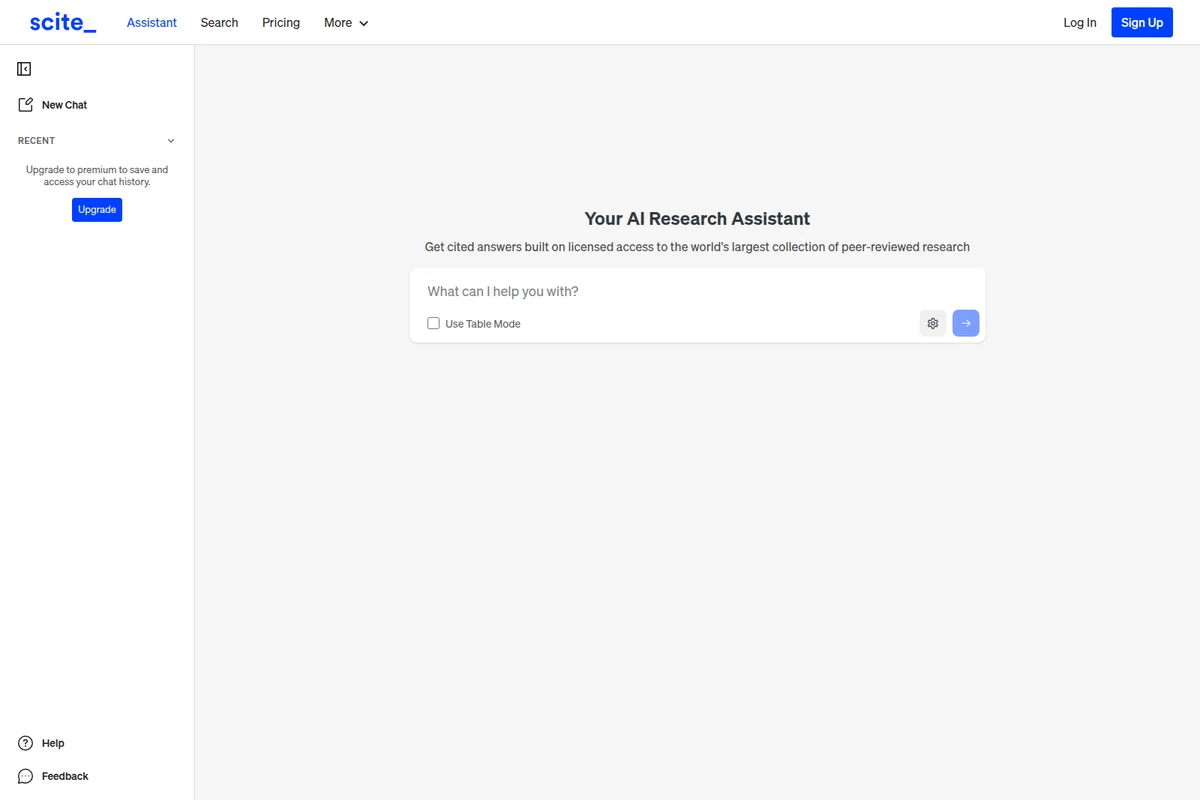Click the scite_ logo
Image resolution: width=1200 pixels, height=800 pixels.
62,22
